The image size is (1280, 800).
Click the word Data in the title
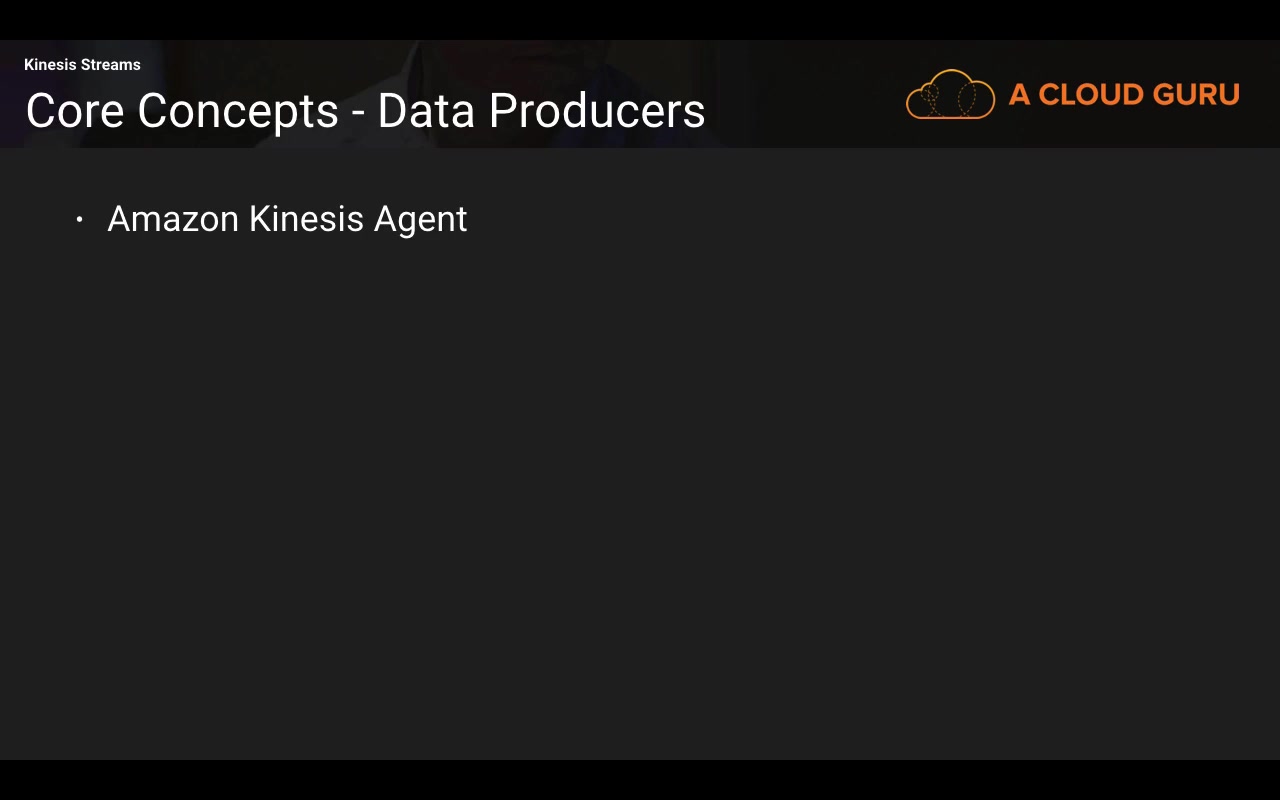(428, 111)
